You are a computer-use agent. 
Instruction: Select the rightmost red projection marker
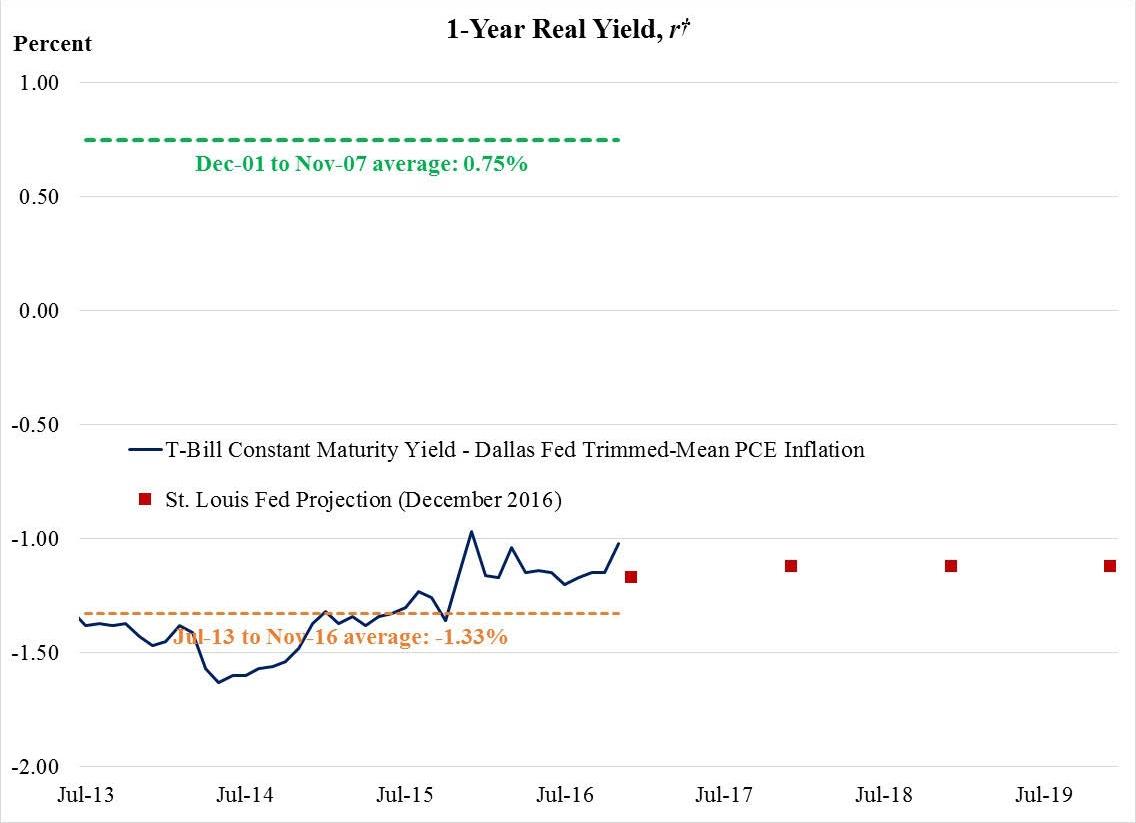click(1110, 566)
